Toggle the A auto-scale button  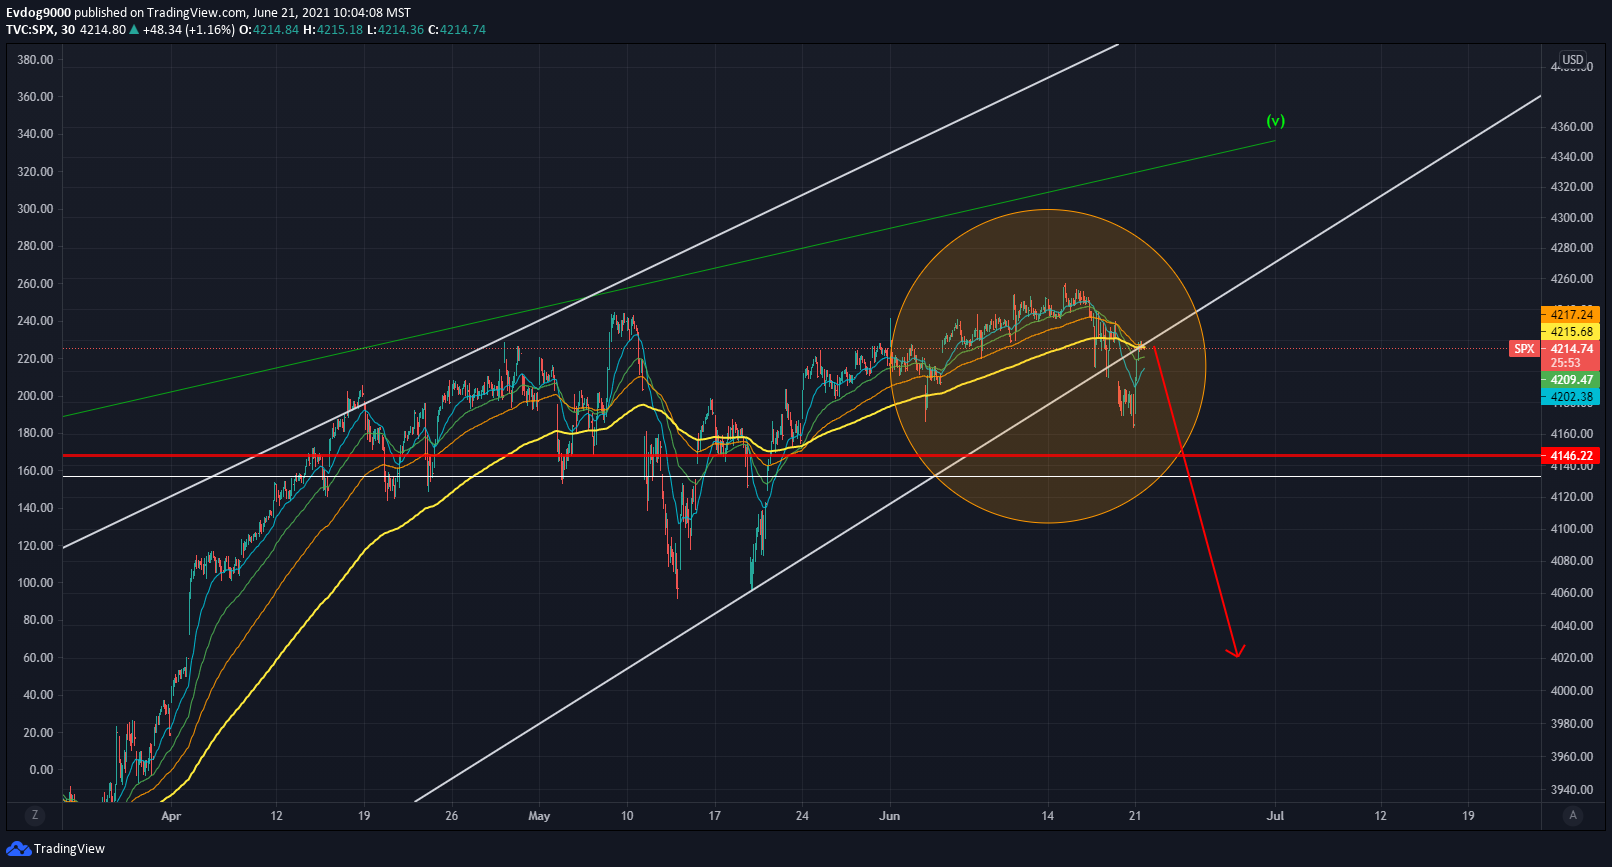(x=1573, y=815)
